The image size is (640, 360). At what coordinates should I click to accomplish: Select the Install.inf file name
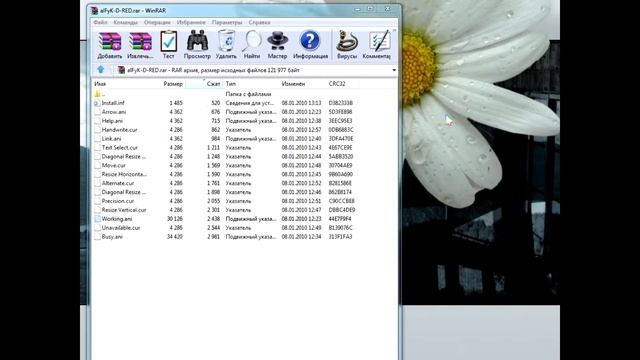click(x=113, y=103)
